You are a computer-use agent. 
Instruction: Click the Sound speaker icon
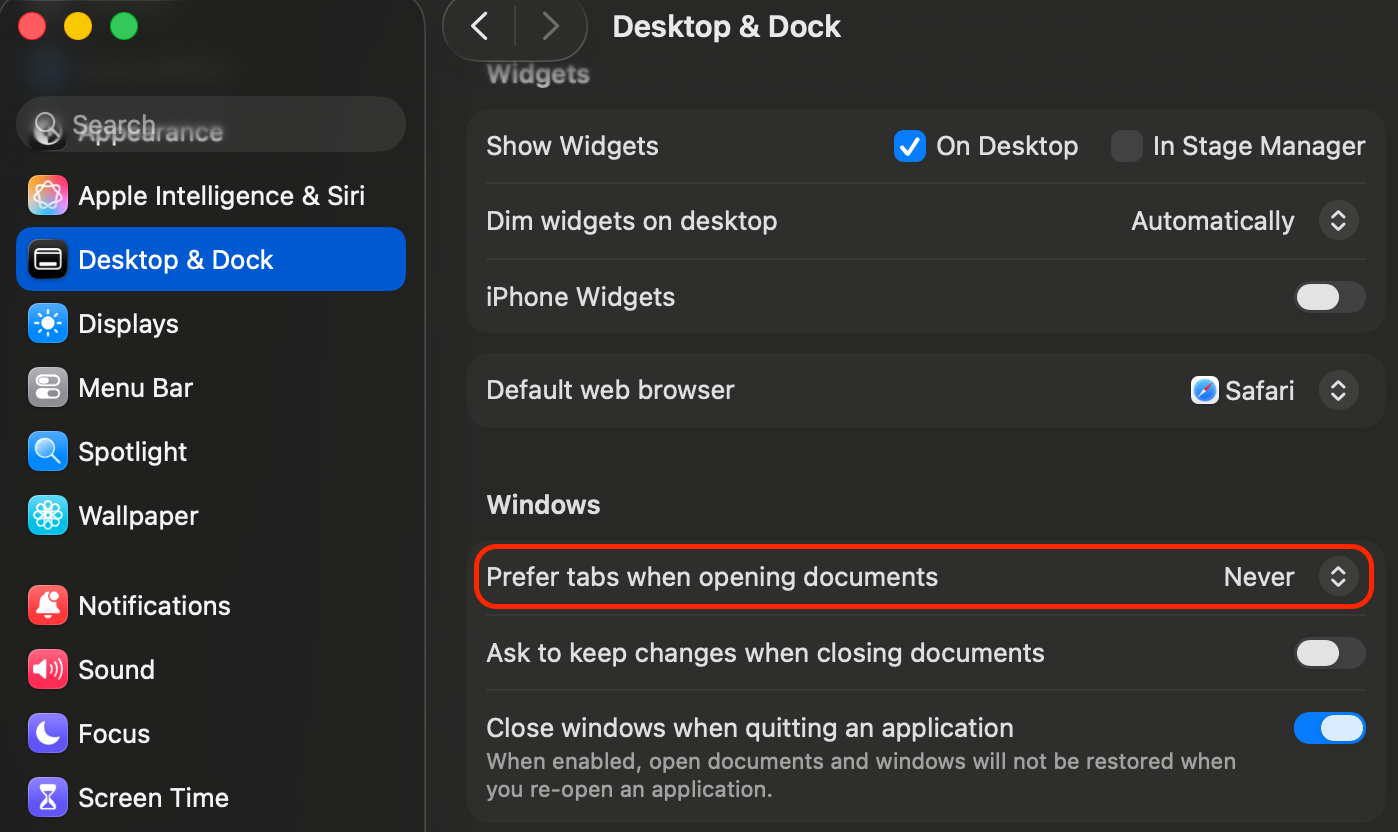pyautogui.click(x=48, y=670)
